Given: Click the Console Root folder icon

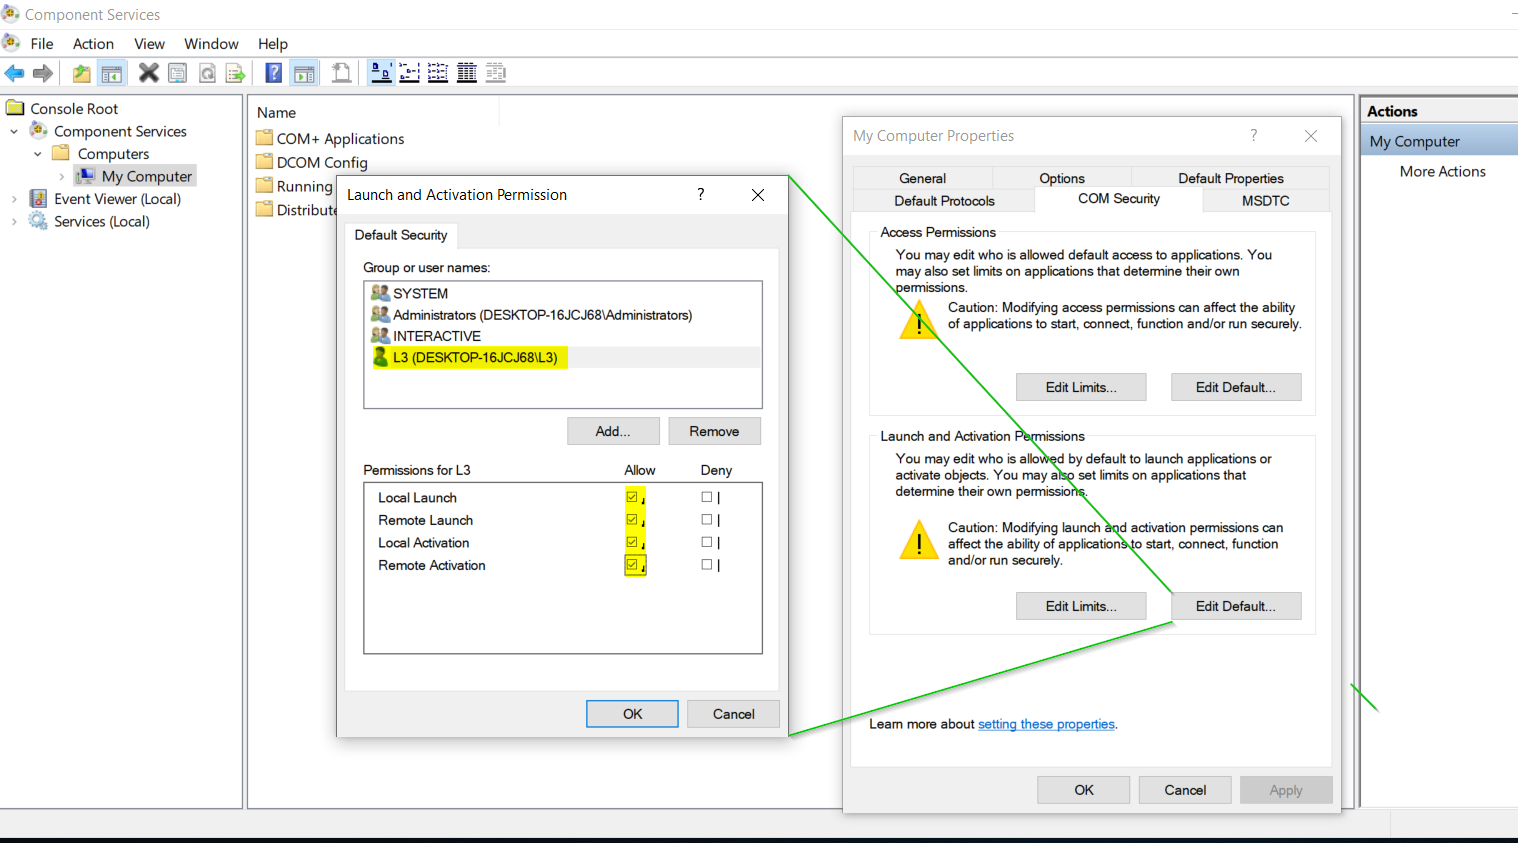Looking at the screenshot, I should click(x=15, y=108).
